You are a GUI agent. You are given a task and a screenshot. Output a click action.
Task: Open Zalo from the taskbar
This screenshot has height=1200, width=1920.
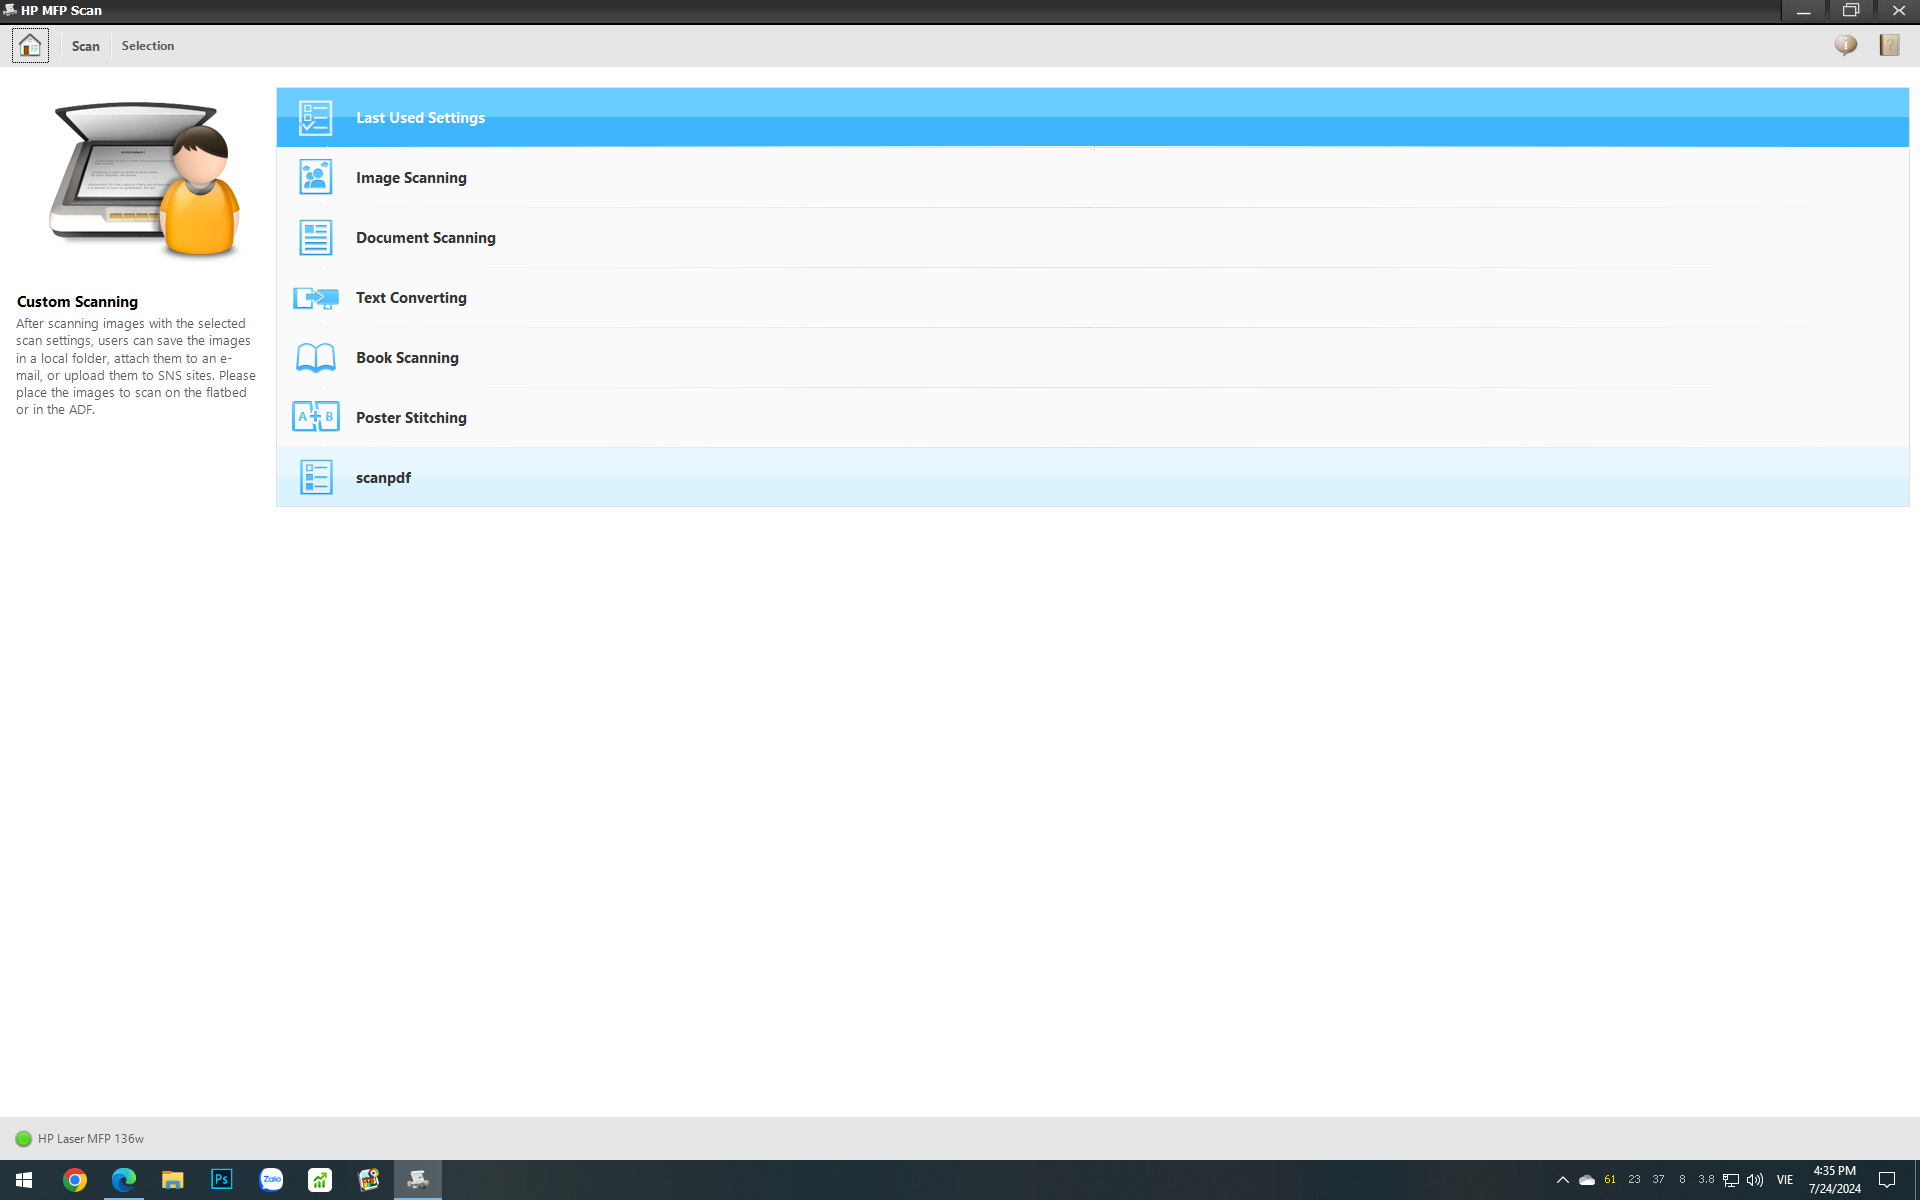pos(271,1180)
